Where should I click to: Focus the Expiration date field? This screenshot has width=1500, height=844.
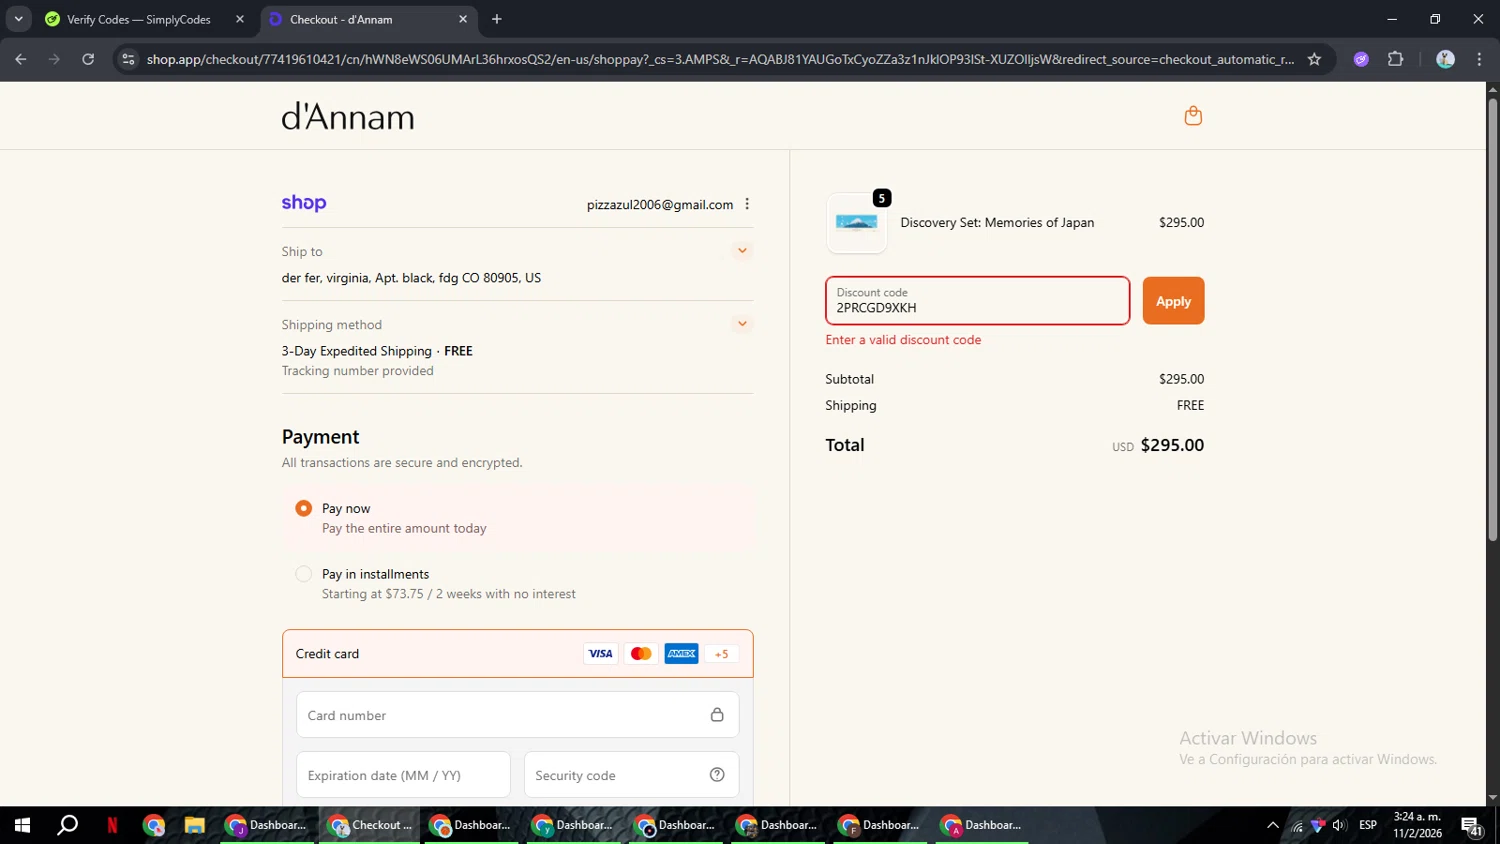pyautogui.click(x=403, y=775)
